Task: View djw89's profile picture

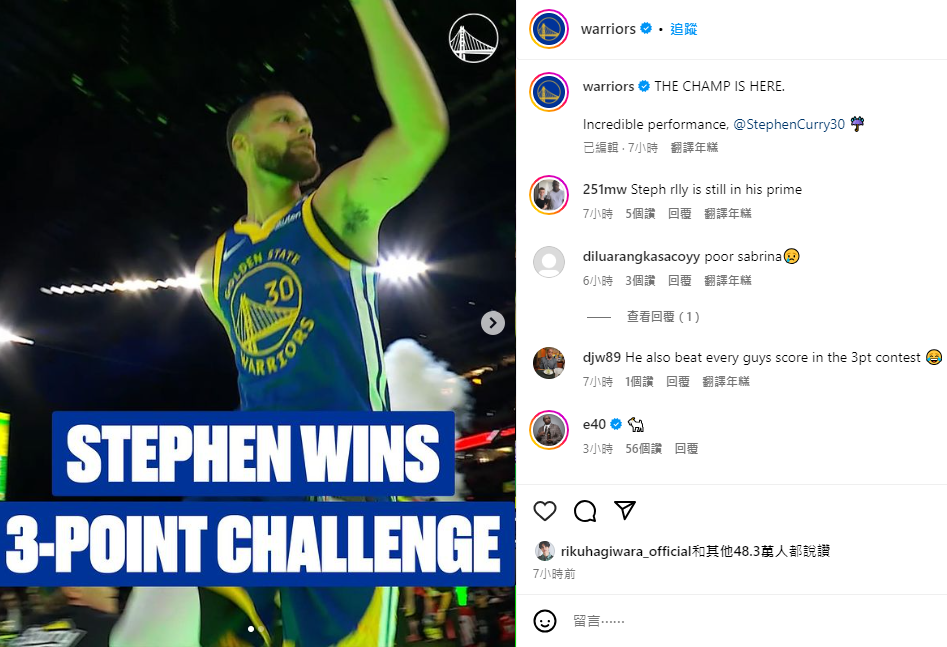Action: tap(549, 362)
